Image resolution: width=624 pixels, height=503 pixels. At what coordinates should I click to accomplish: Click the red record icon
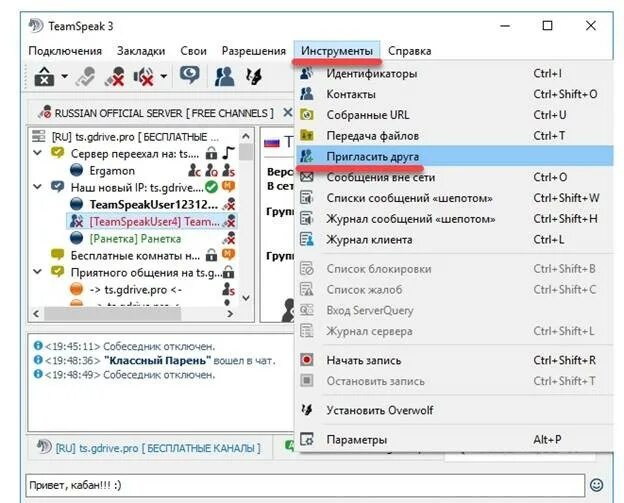click(307, 360)
